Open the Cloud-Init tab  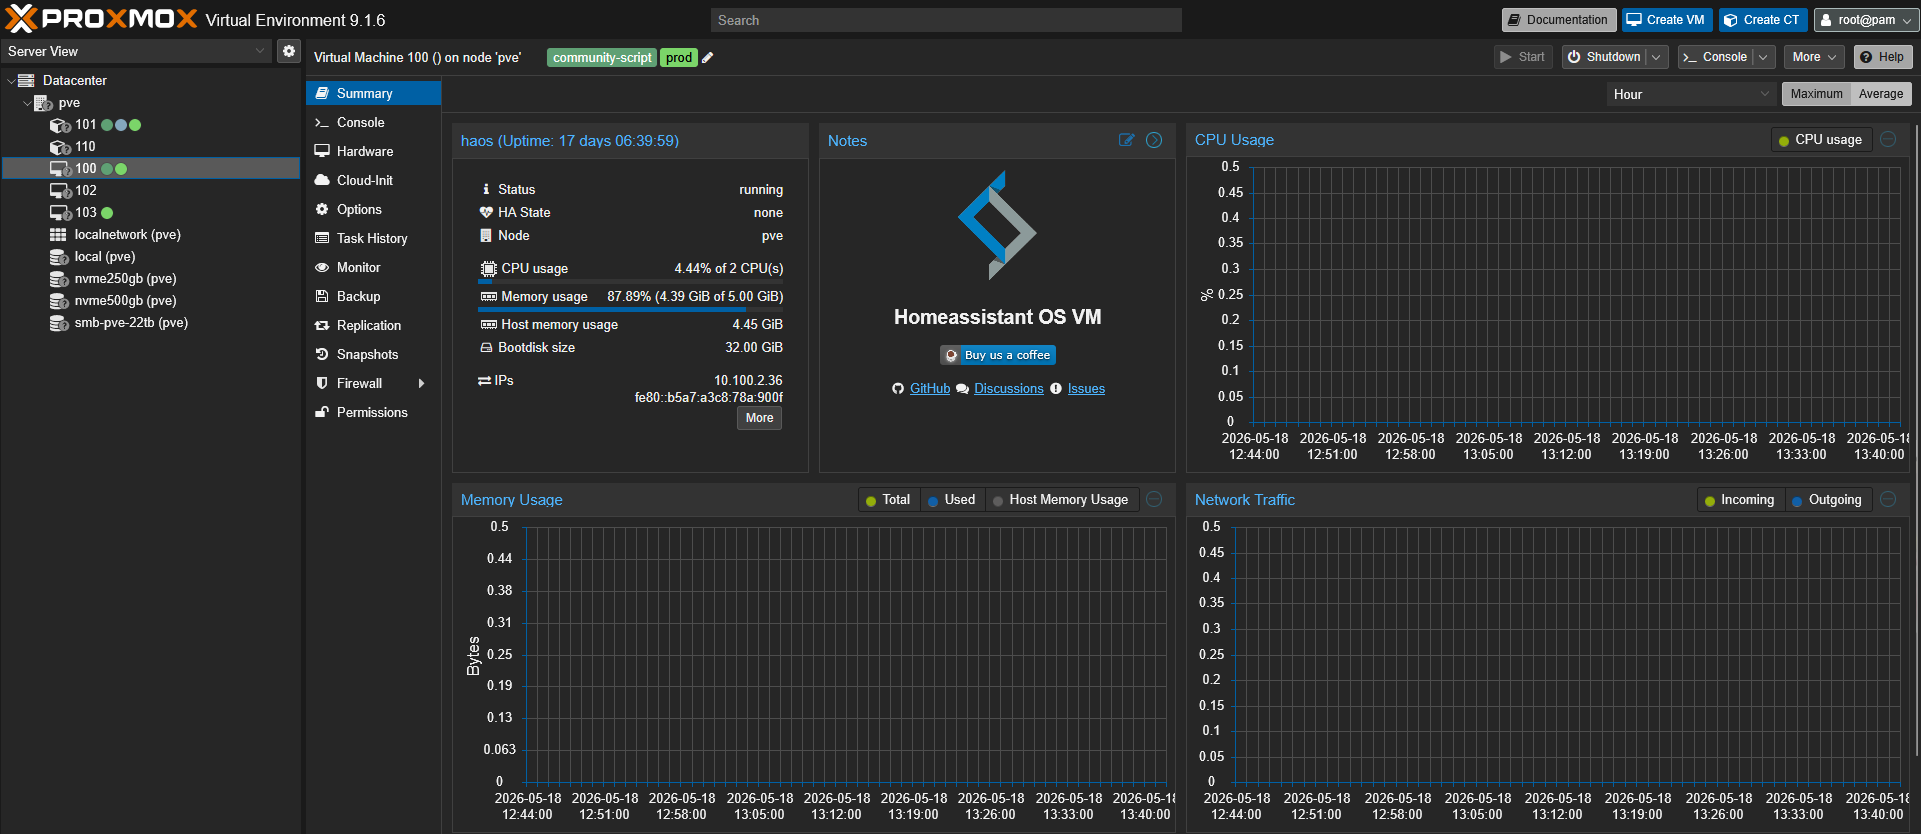point(373,180)
